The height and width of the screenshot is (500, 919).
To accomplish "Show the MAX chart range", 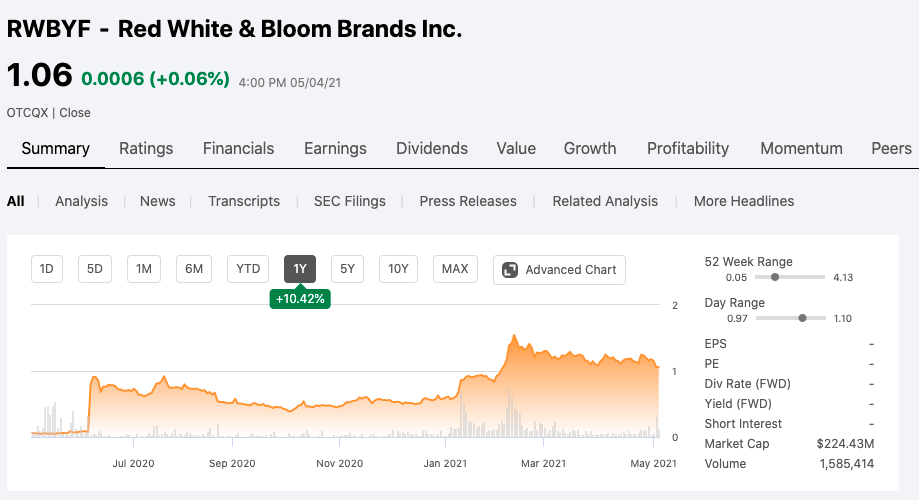I will click(x=455, y=269).
